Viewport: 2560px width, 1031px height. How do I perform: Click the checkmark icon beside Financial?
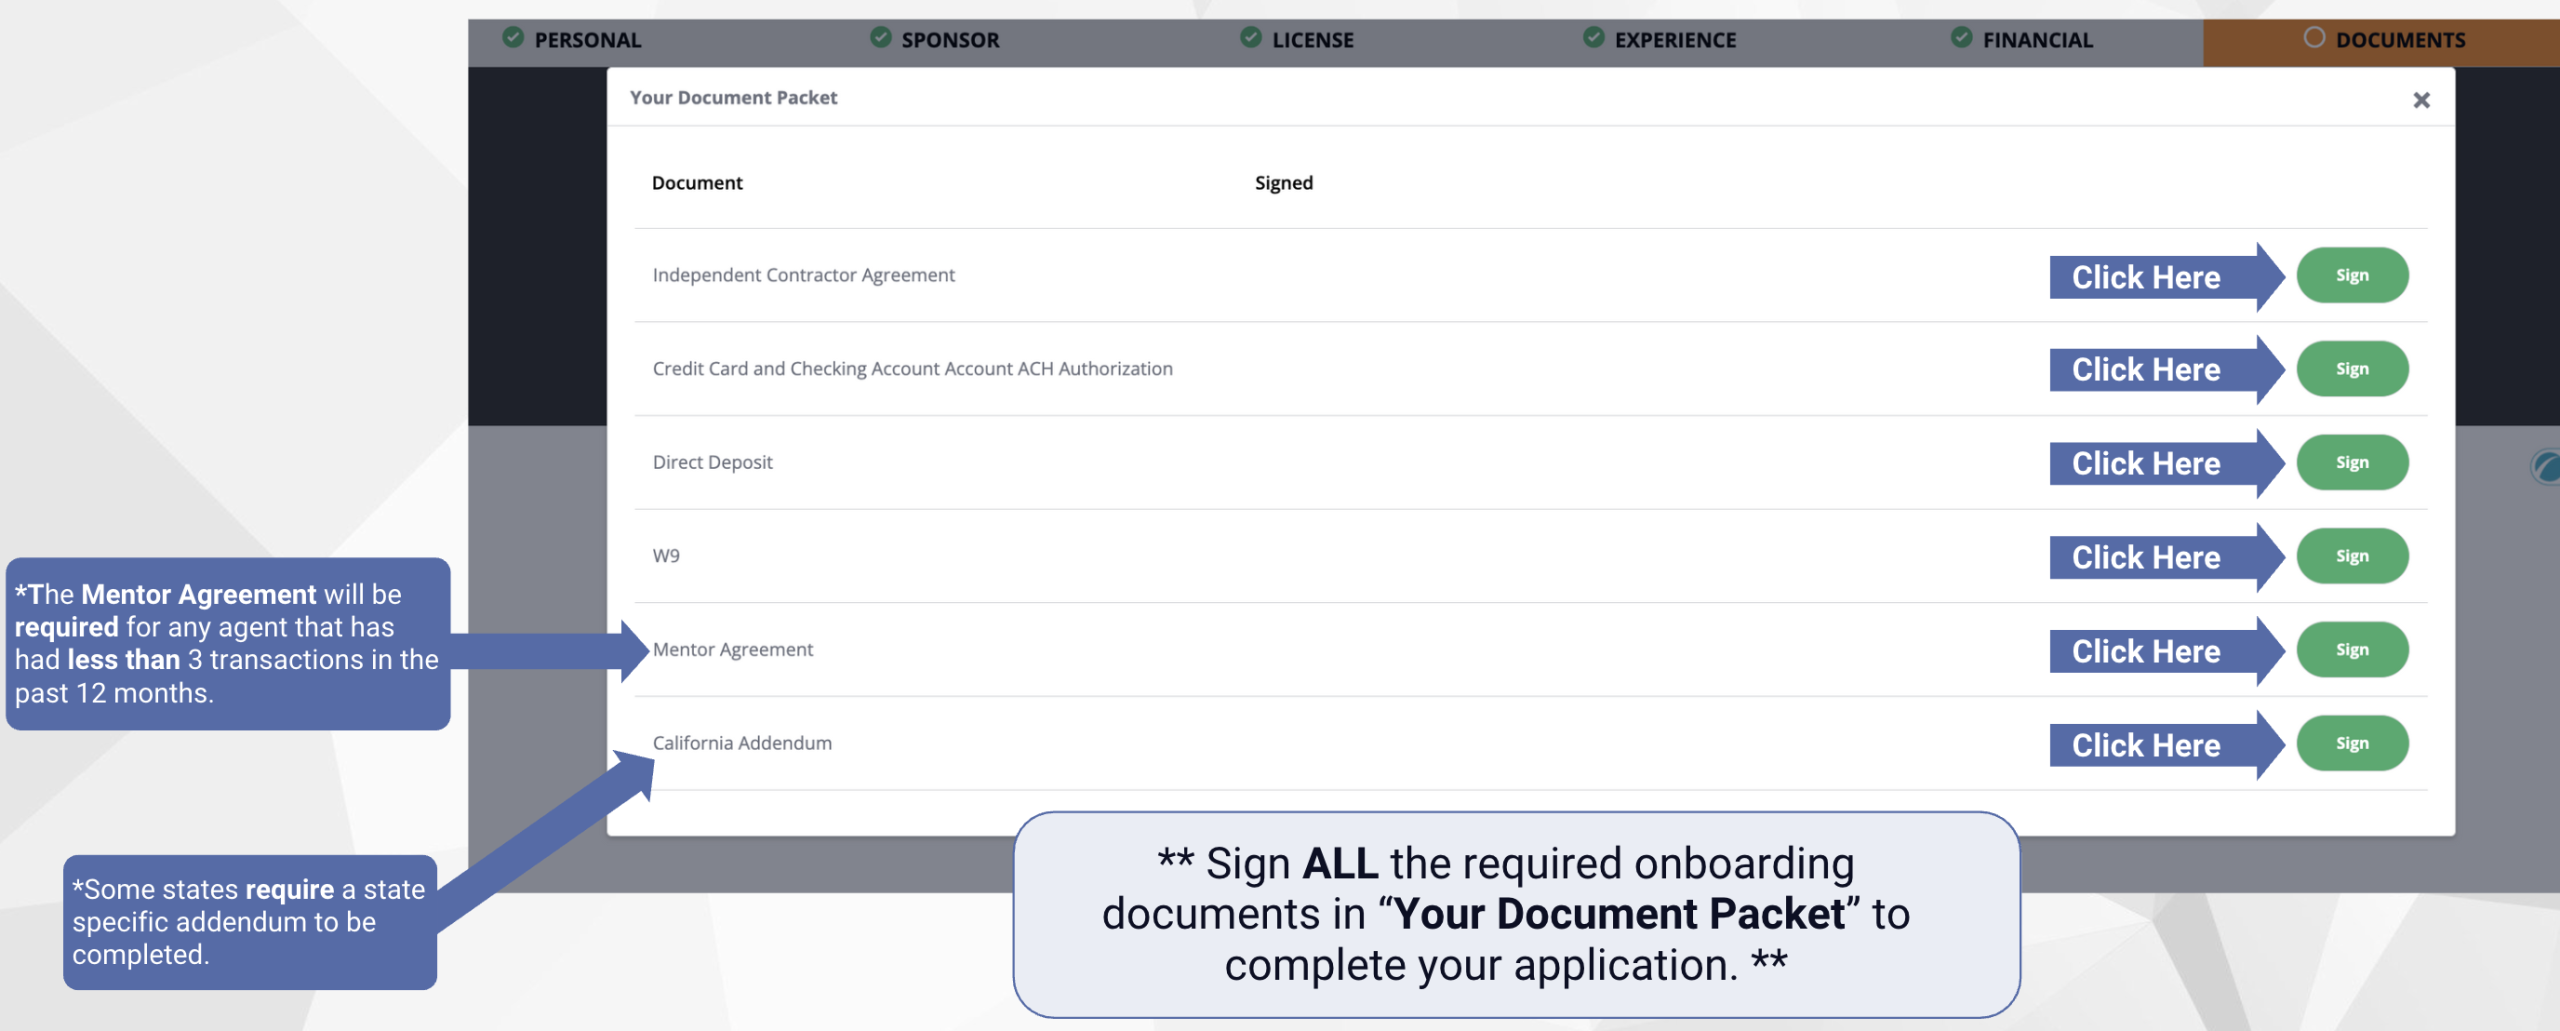pyautogui.click(x=1961, y=38)
